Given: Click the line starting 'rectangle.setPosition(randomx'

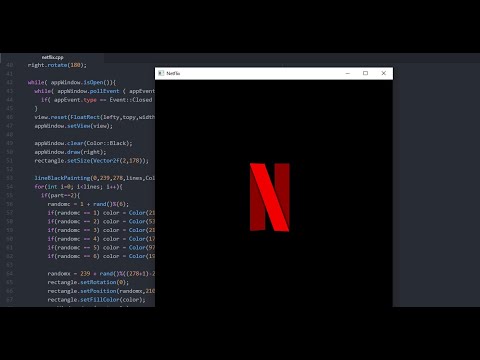Looking at the screenshot, I should point(101,291).
